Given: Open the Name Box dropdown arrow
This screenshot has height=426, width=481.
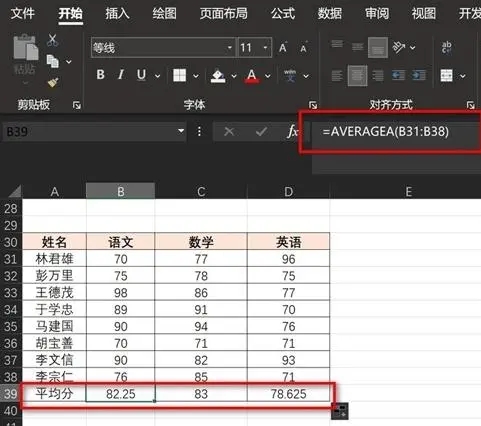Looking at the screenshot, I should (181, 131).
